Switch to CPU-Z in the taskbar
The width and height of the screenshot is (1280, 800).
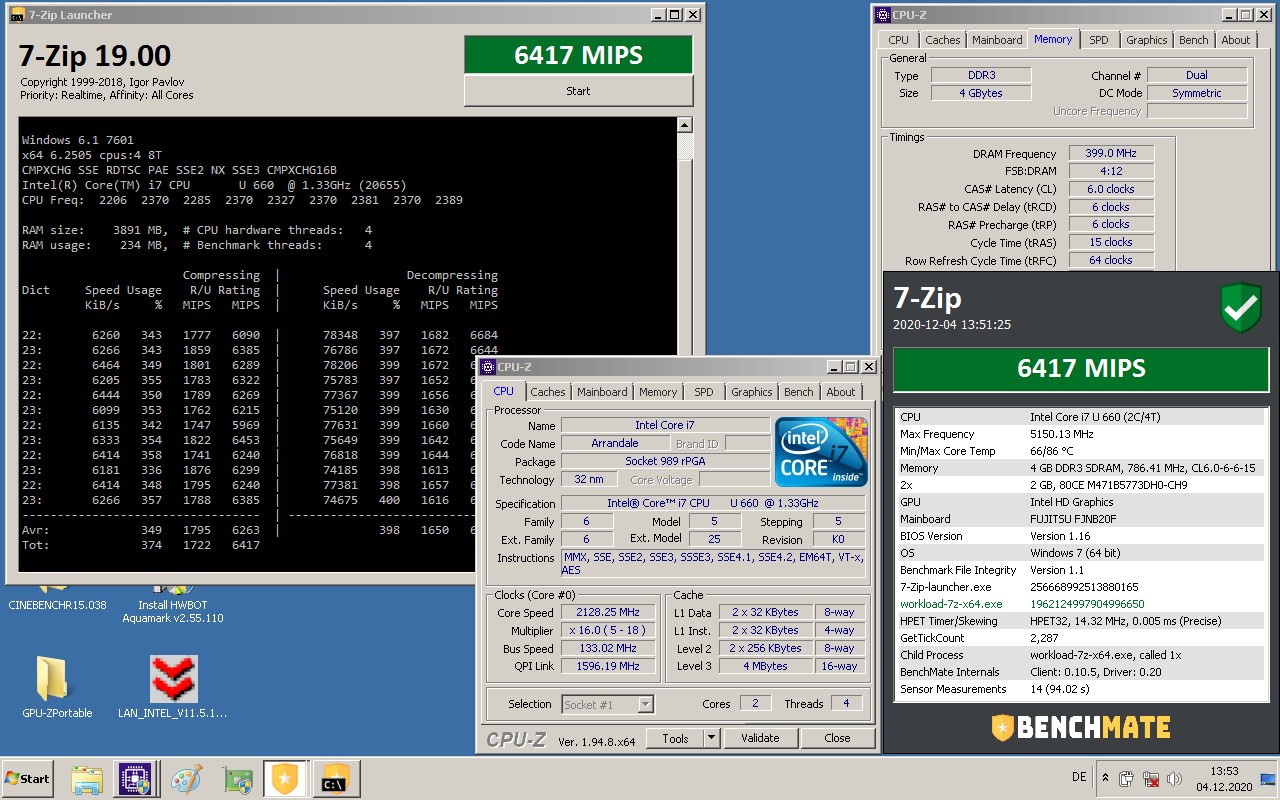pyautogui.click(x=135, y=779)
